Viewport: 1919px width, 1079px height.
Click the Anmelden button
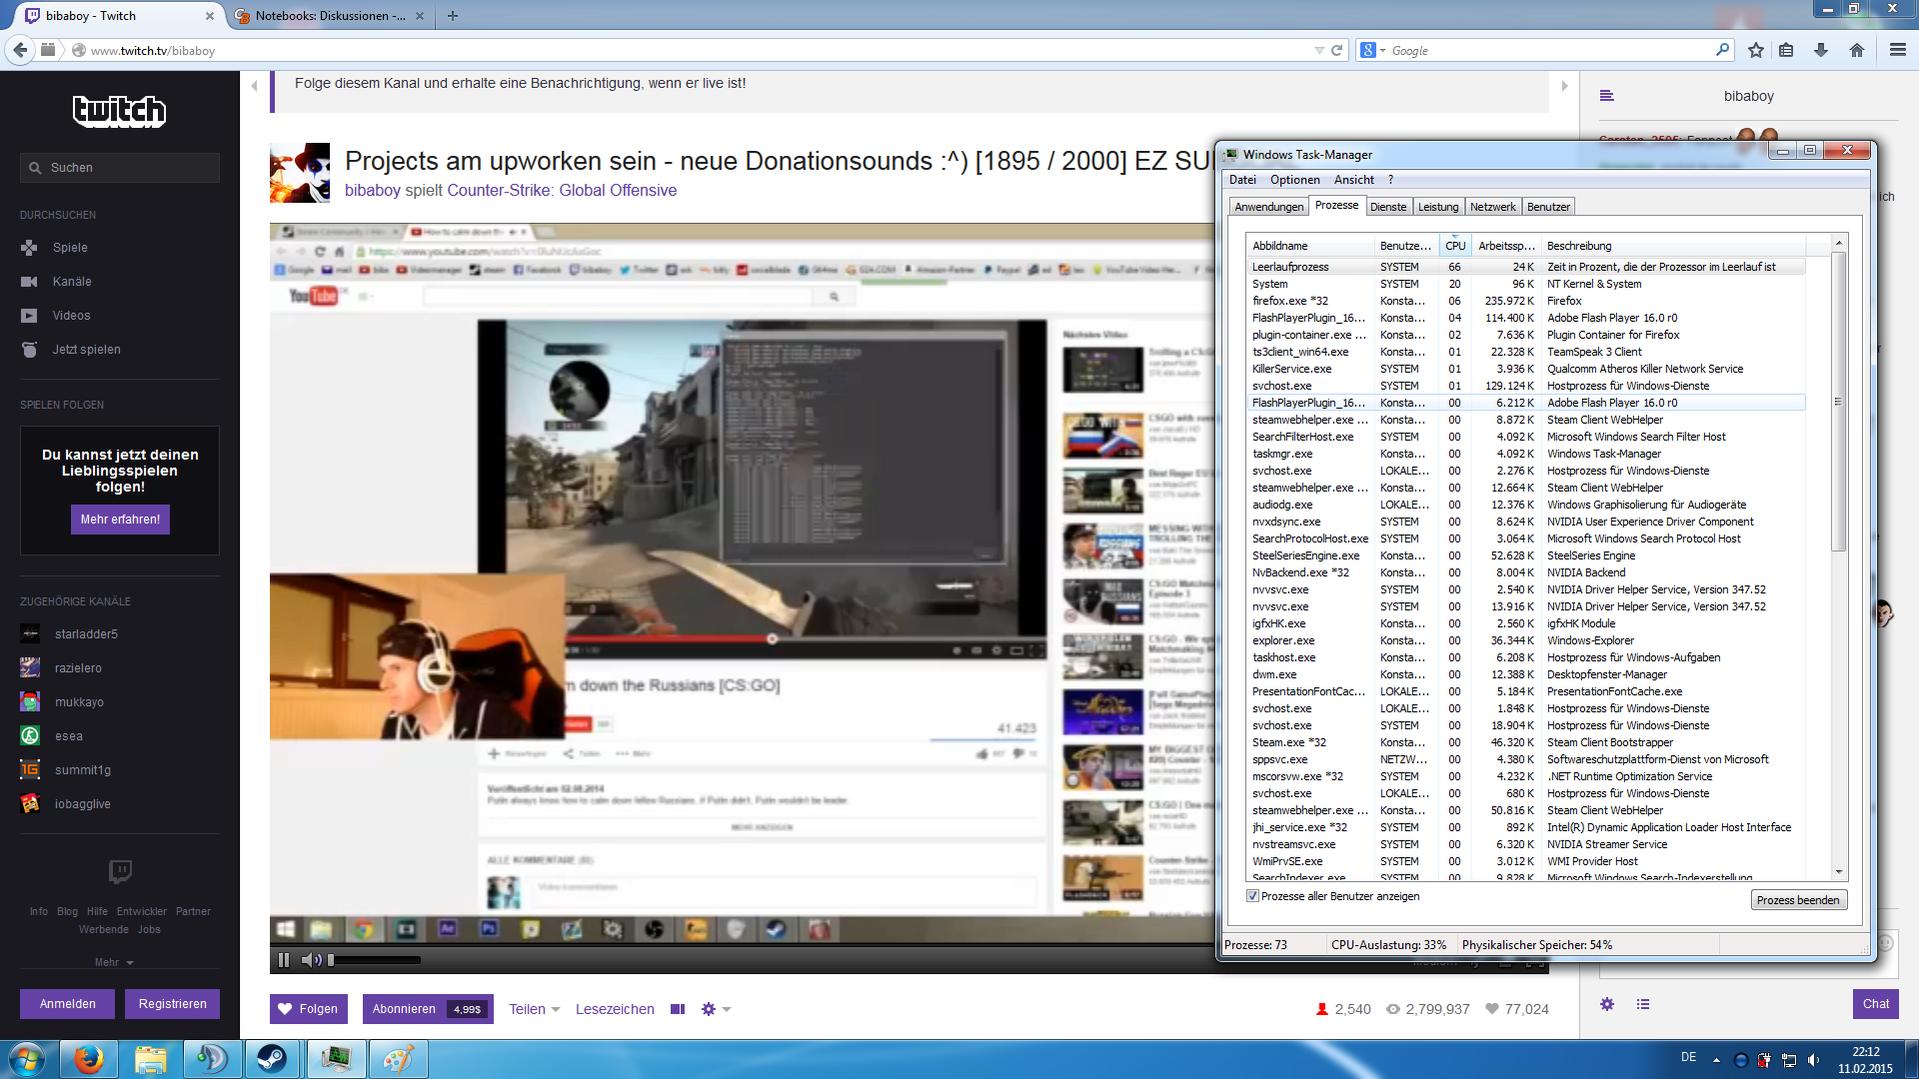point(67,1004)
